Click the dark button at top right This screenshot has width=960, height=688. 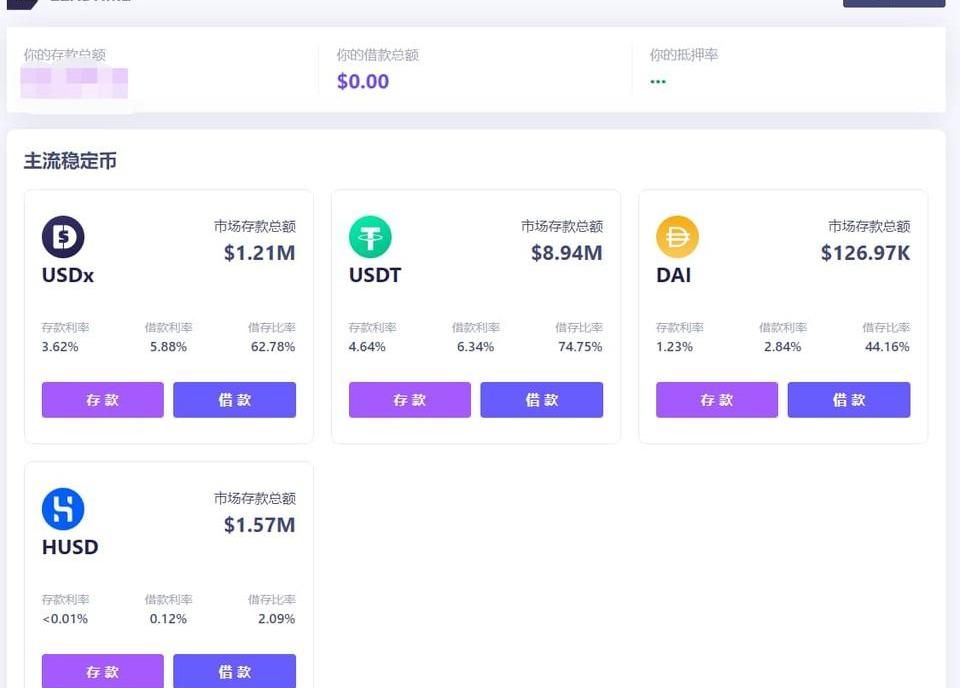click(x=893, y=3)
